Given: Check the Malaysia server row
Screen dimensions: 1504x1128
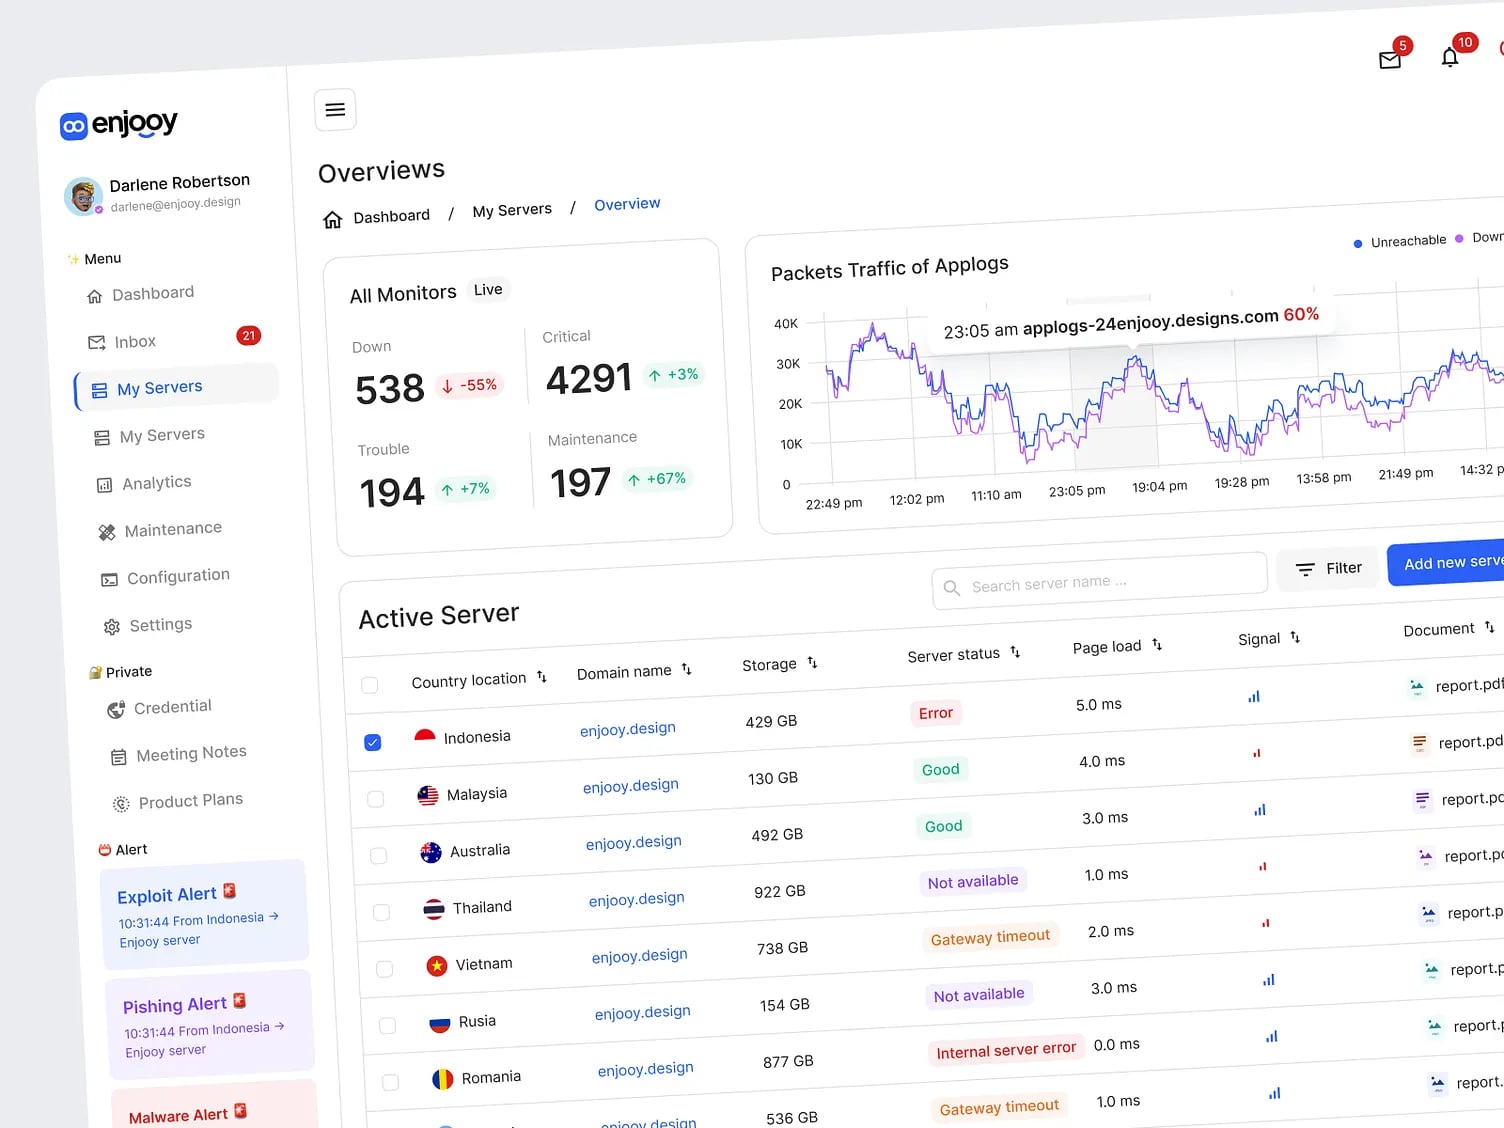Looking at the screenshot, I should (x=375, y=798).
